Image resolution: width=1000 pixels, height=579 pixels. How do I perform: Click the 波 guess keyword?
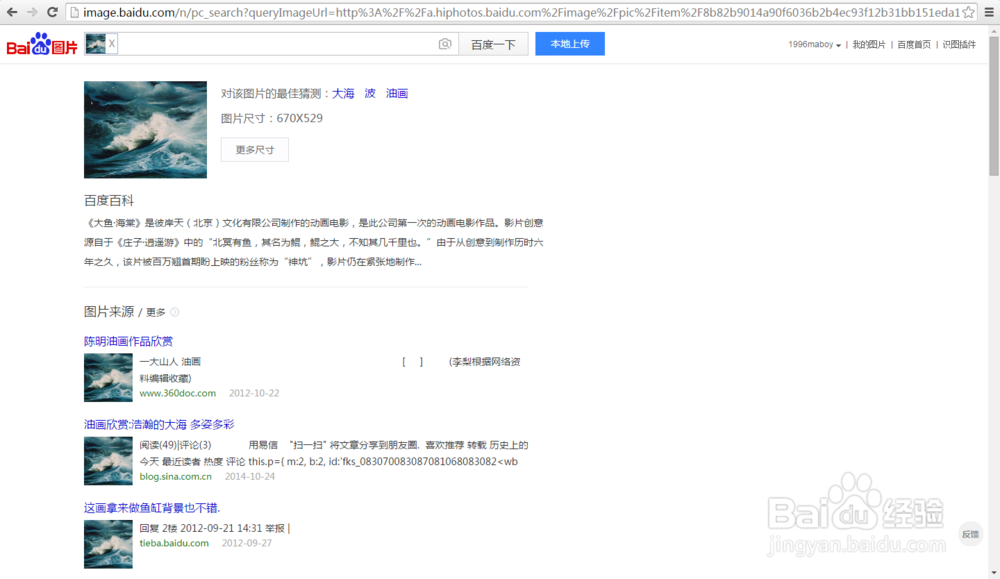[x=370, y=94]
